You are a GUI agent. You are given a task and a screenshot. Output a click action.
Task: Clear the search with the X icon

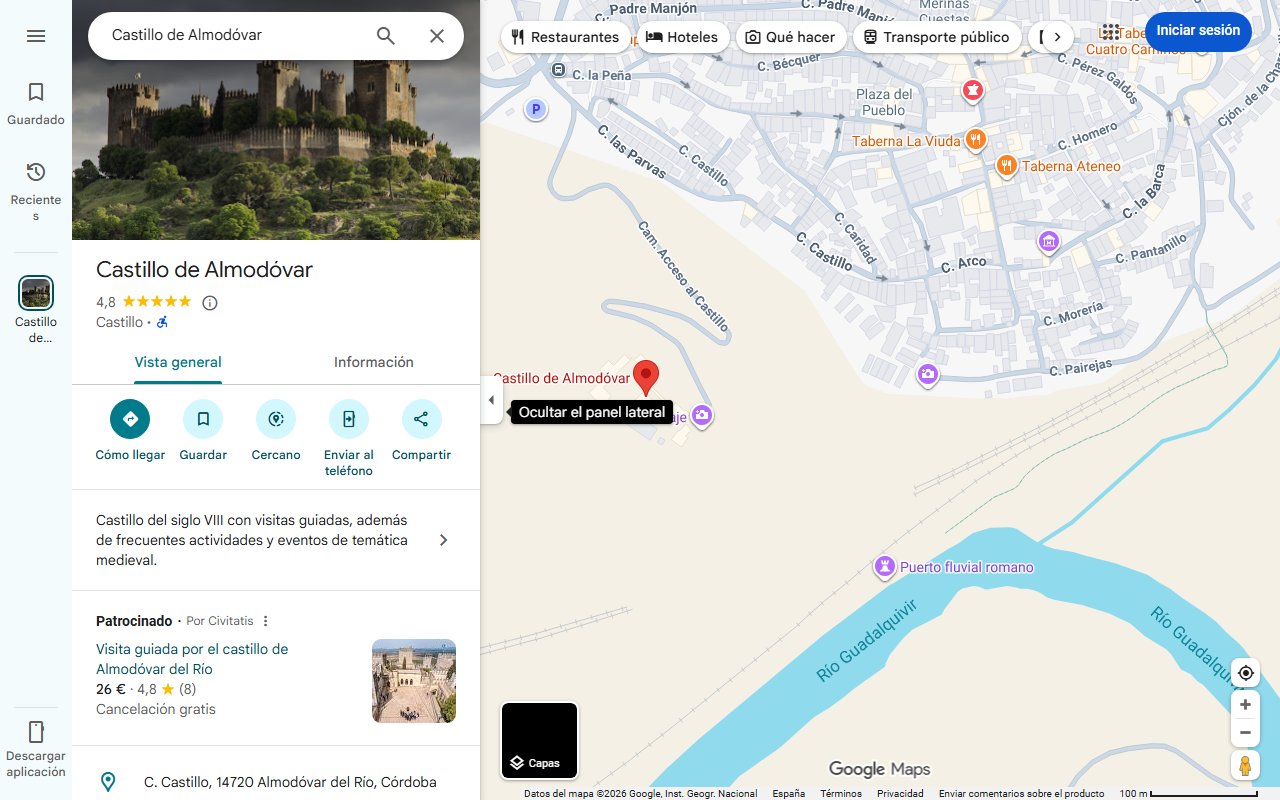click(437, 35)
